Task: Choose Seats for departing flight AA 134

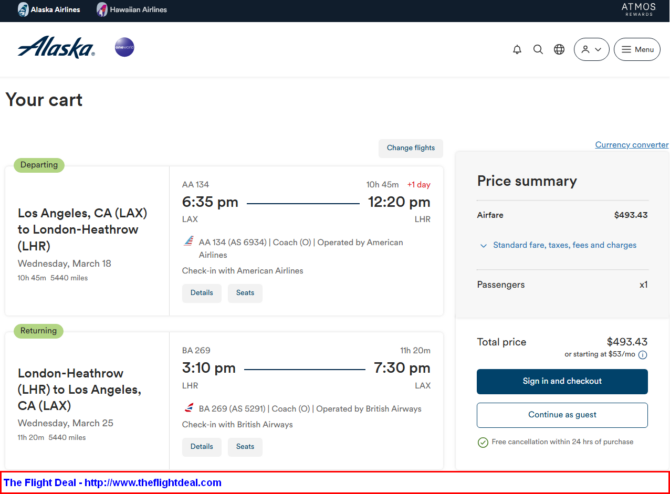Action: click(245, 293)
